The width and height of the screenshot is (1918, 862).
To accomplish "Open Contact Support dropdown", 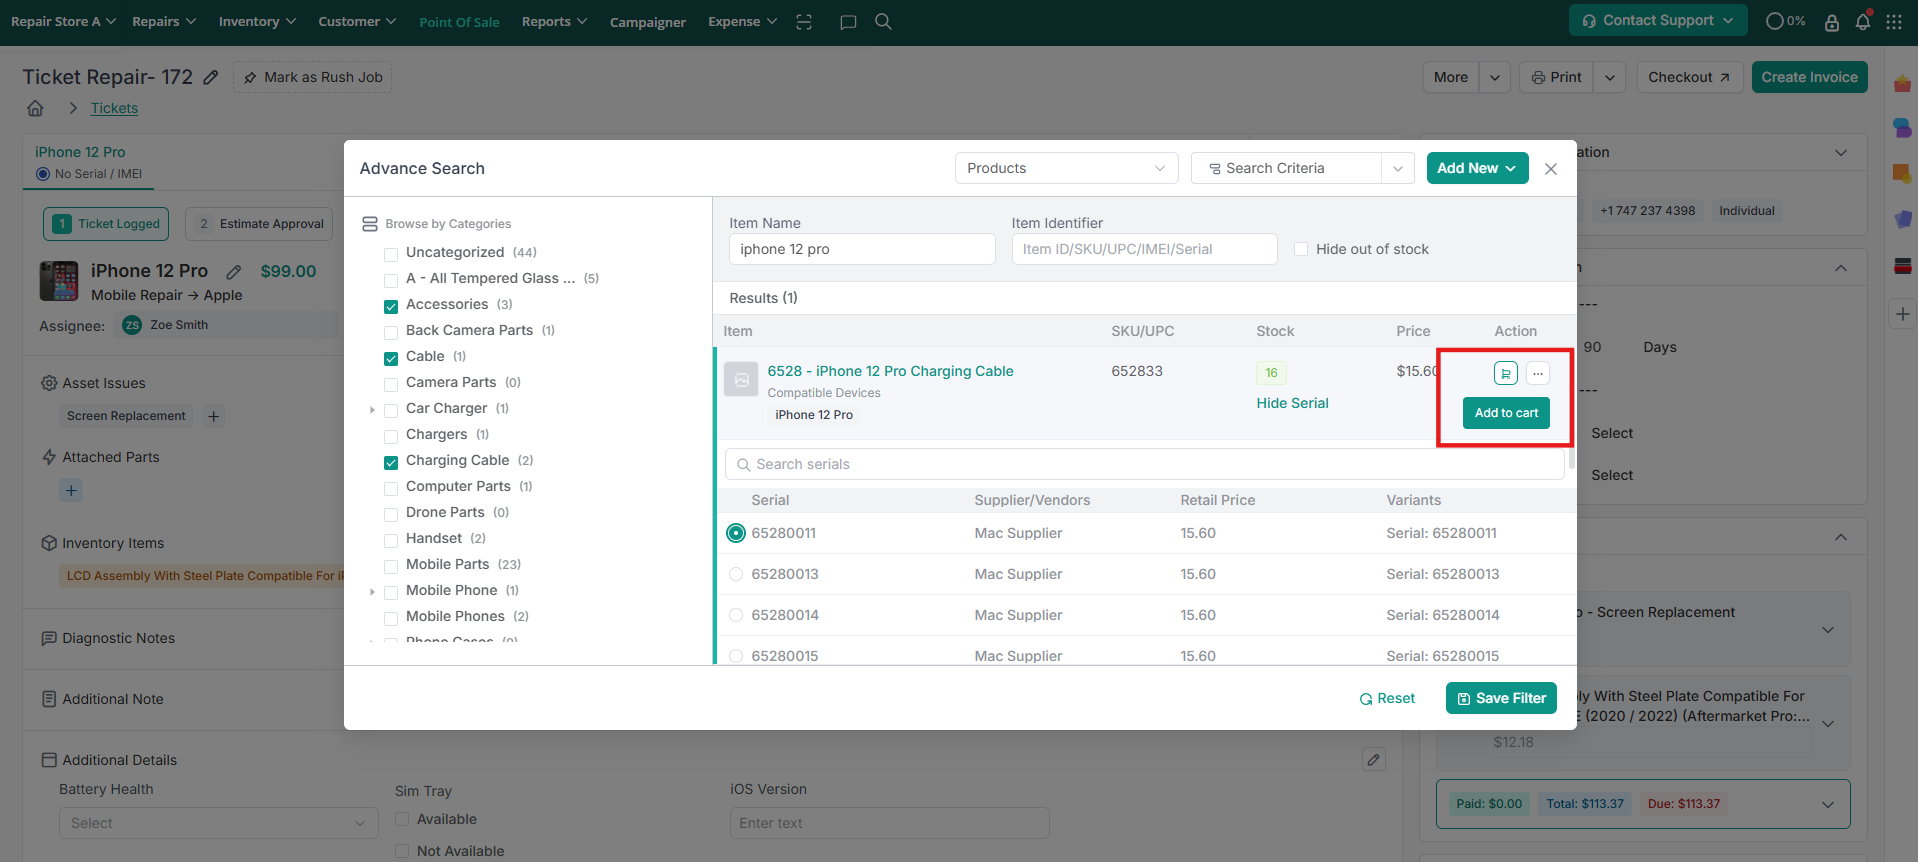I will tap(1658, 20).
